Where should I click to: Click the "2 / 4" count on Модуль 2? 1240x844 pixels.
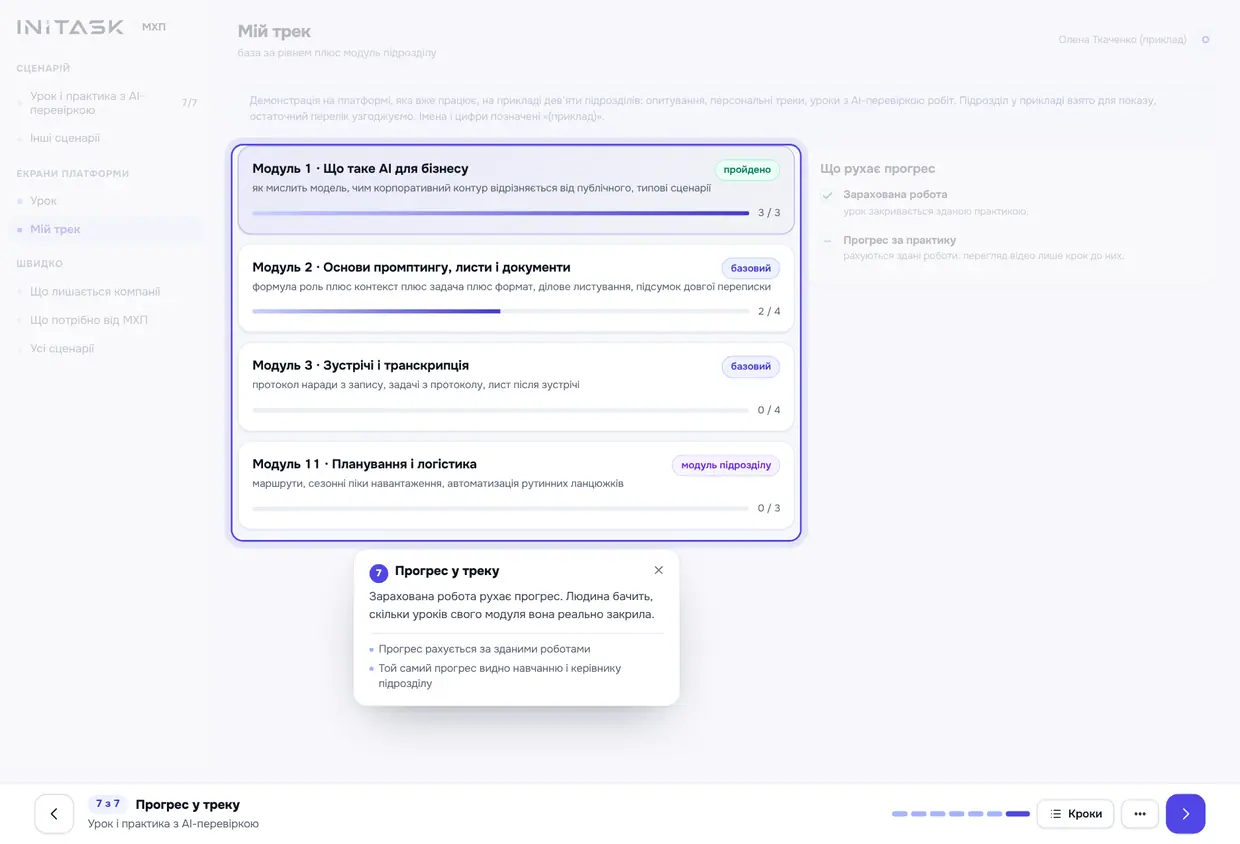tap(769, 311)
